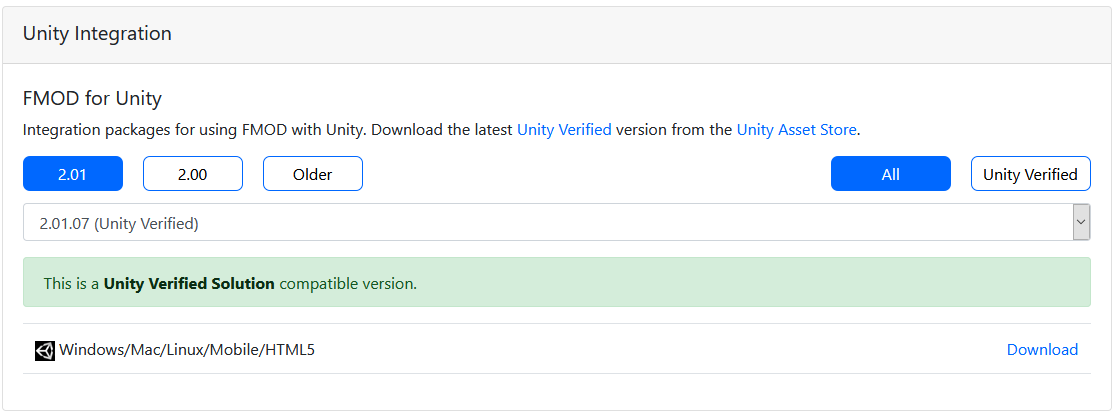Click the "compatible version" text in banner

(348, 284)
